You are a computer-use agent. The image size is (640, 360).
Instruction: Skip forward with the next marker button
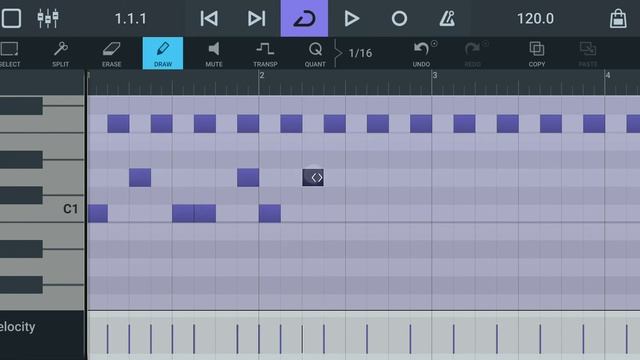256,18
